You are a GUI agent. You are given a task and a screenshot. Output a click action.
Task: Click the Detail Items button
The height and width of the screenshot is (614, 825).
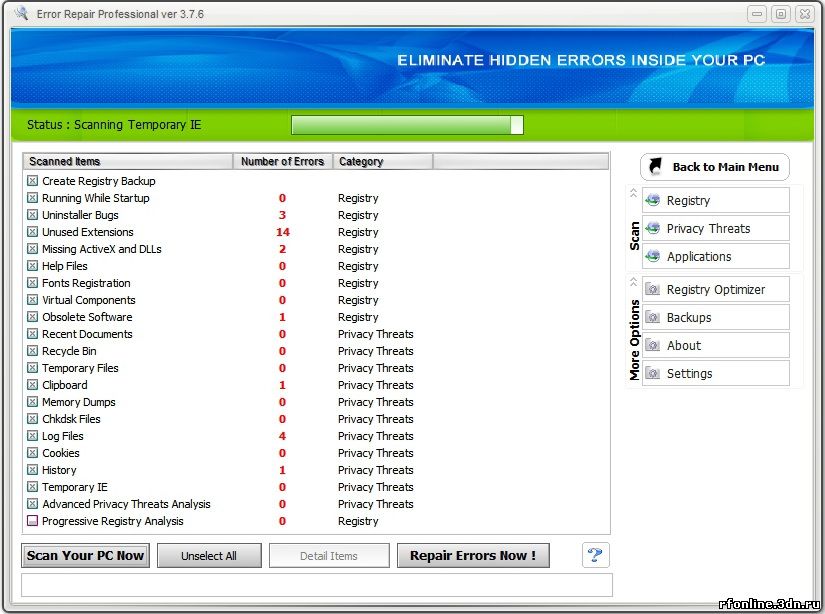(x=329, y=555)
